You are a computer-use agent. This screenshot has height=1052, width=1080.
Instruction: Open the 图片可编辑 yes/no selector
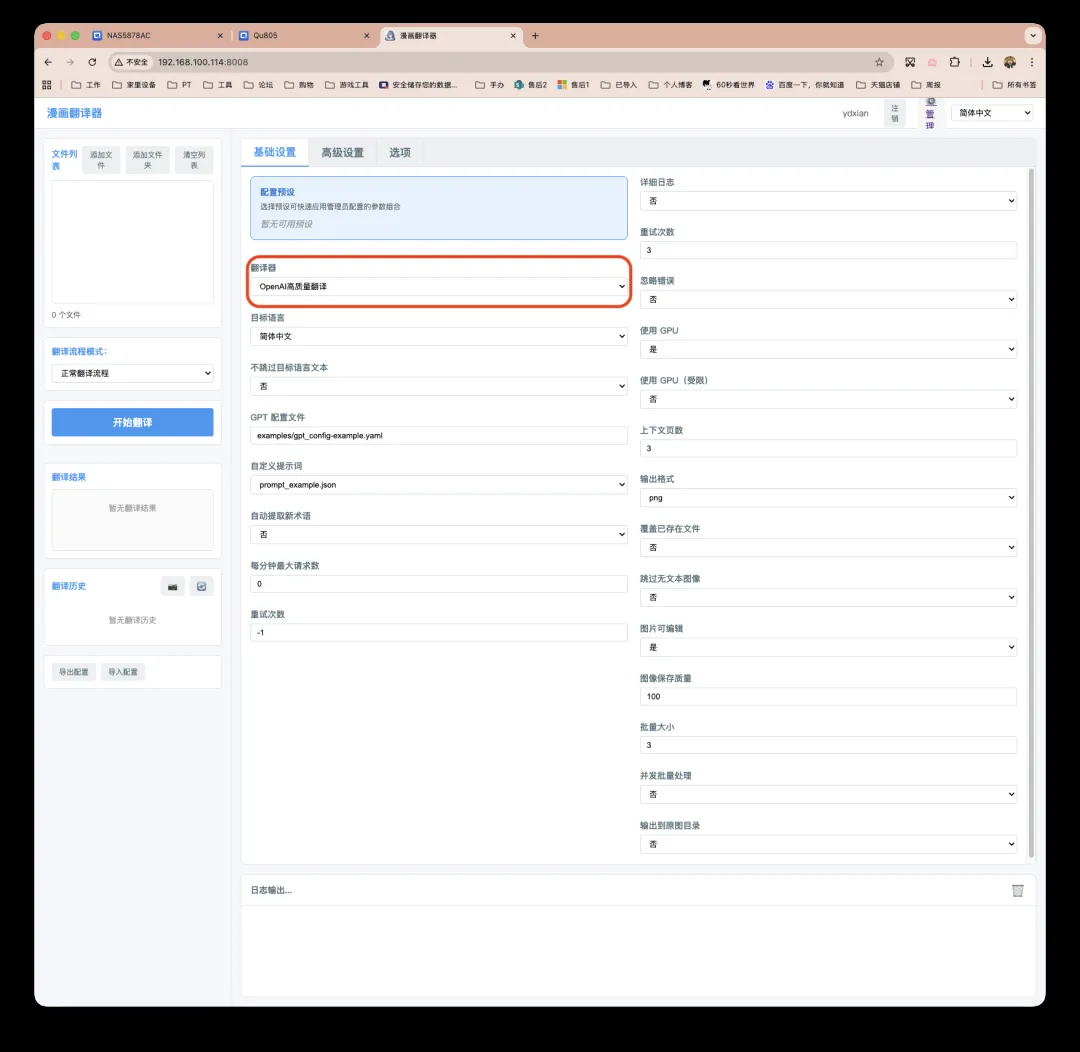tap(828, 647)
